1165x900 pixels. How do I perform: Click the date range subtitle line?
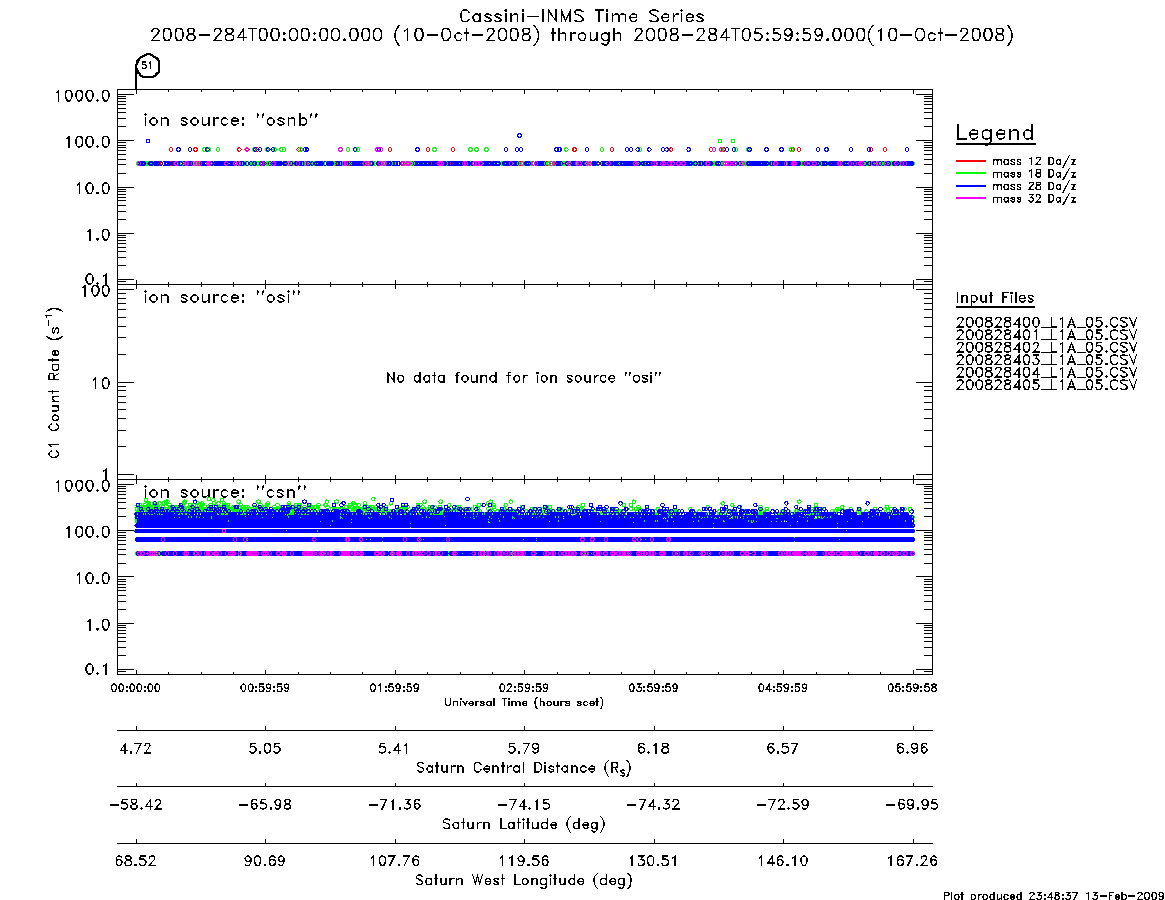[582, 35]
